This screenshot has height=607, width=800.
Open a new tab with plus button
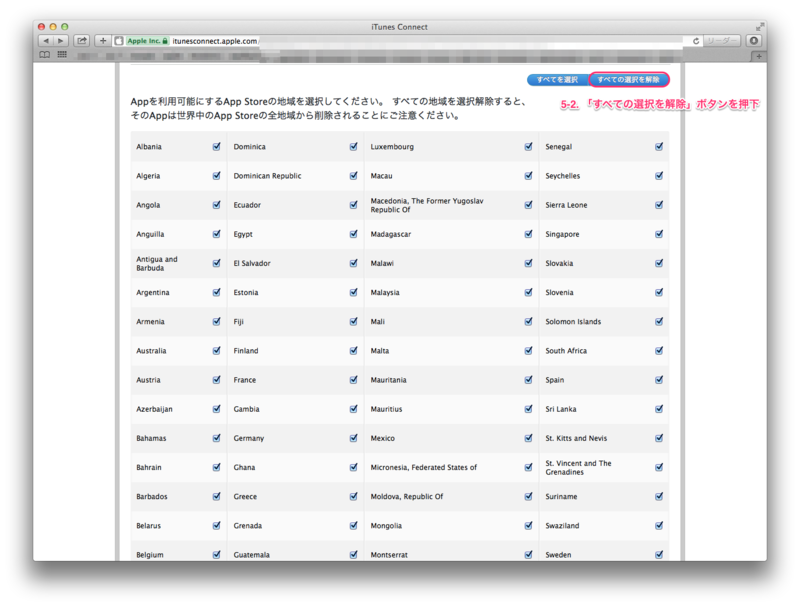click(759, 56)
